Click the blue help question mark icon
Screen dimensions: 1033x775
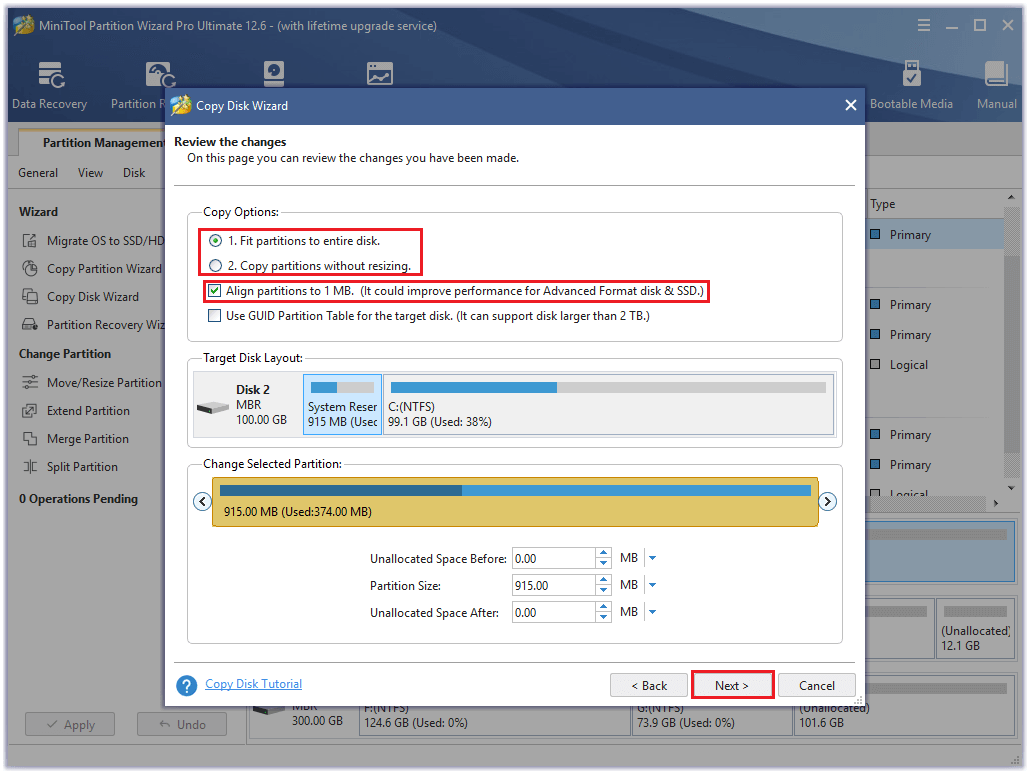(x=186, y=685)
